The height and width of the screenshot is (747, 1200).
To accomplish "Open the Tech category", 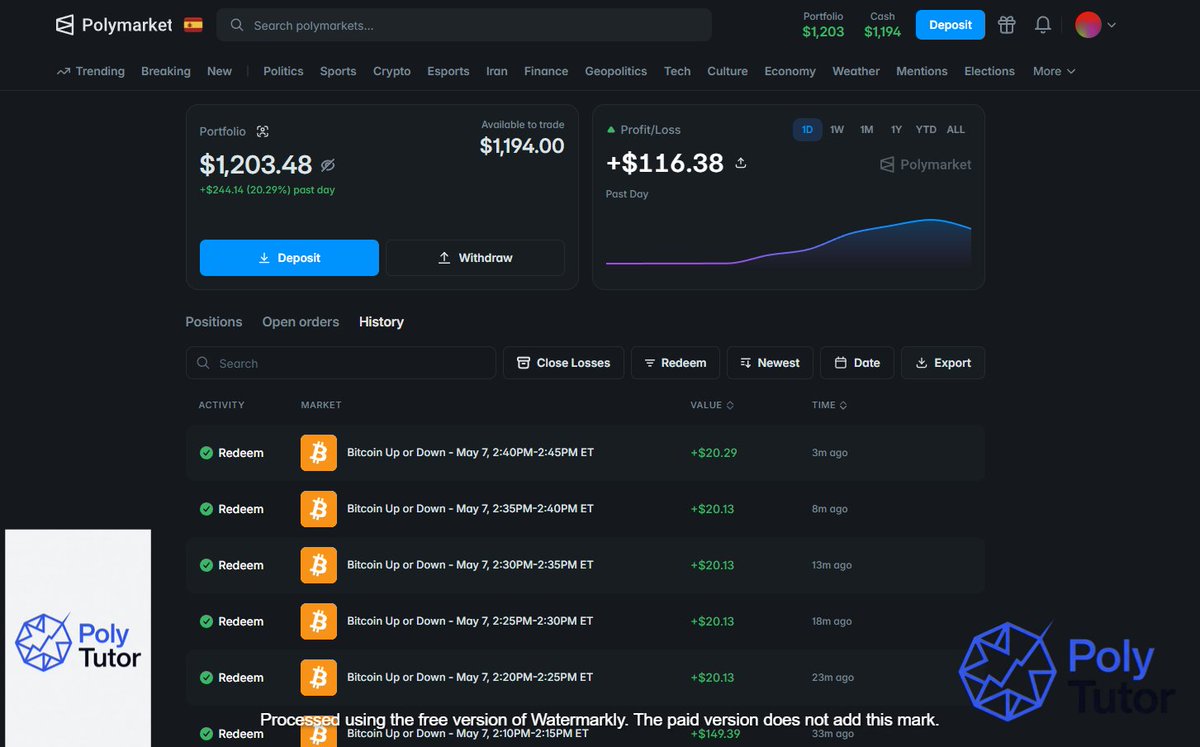I will [677, 71].
